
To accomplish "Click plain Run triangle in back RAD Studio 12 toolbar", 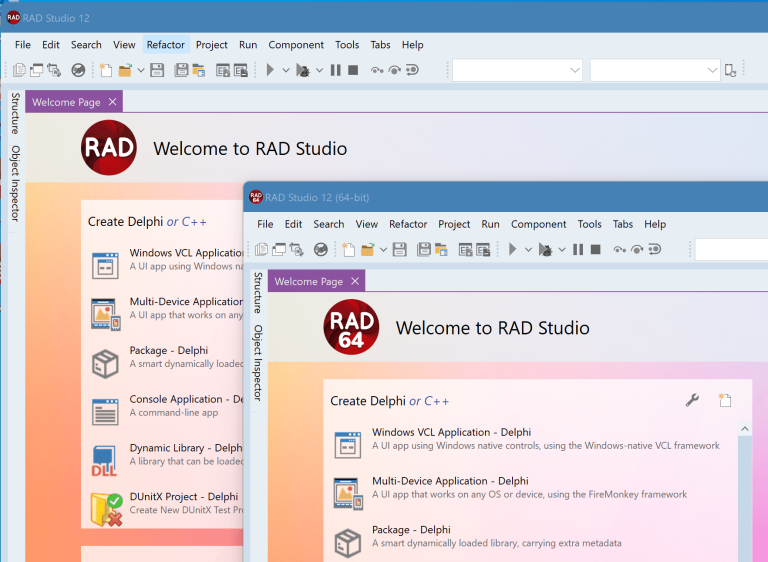I will [270, 70].
